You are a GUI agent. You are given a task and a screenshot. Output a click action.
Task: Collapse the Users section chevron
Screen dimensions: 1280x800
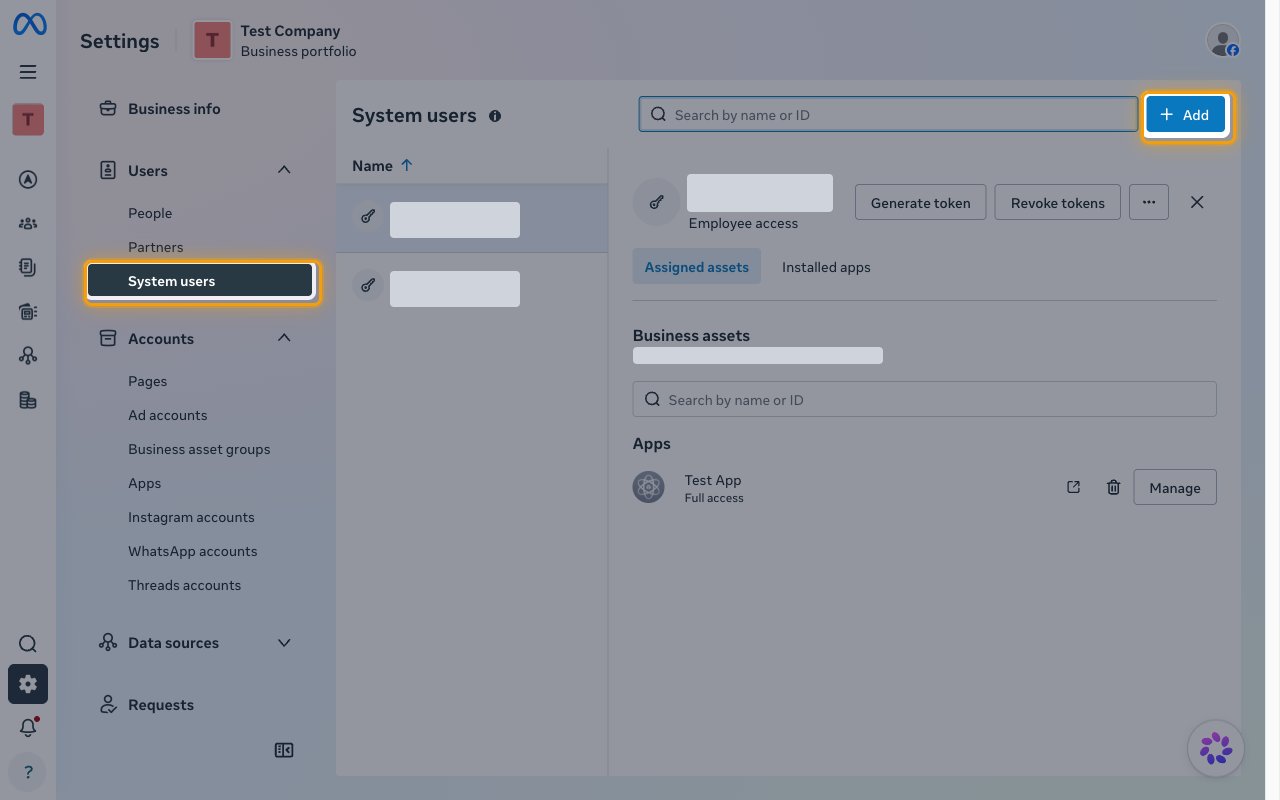coord(284,170)
